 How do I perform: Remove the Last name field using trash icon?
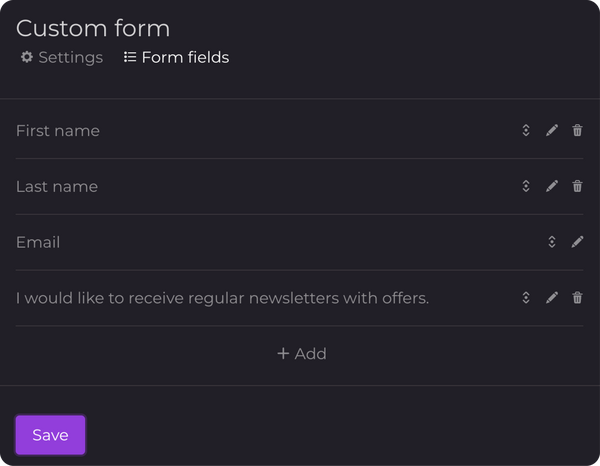click(x=577, y=186)
